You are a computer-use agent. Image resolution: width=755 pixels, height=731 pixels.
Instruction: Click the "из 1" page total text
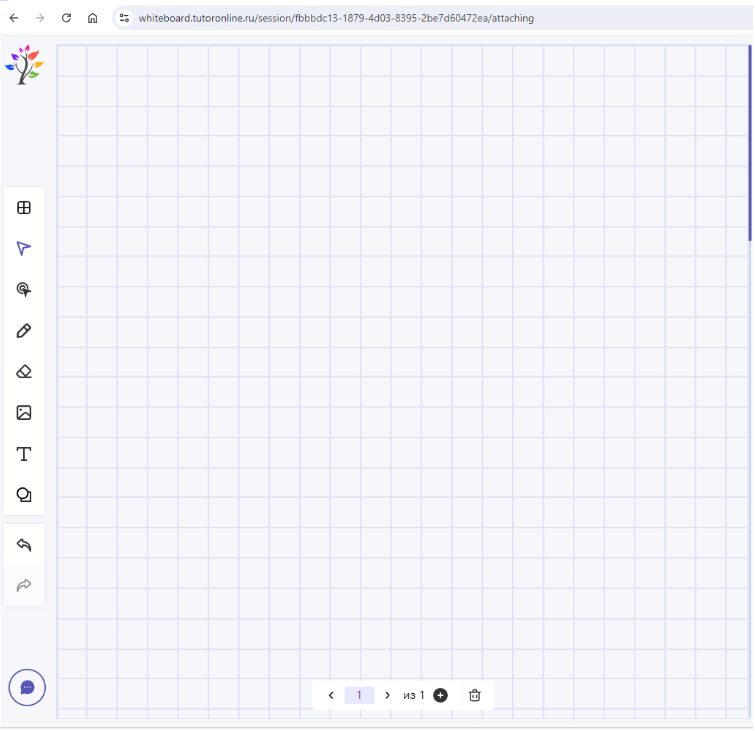point(414,695)
